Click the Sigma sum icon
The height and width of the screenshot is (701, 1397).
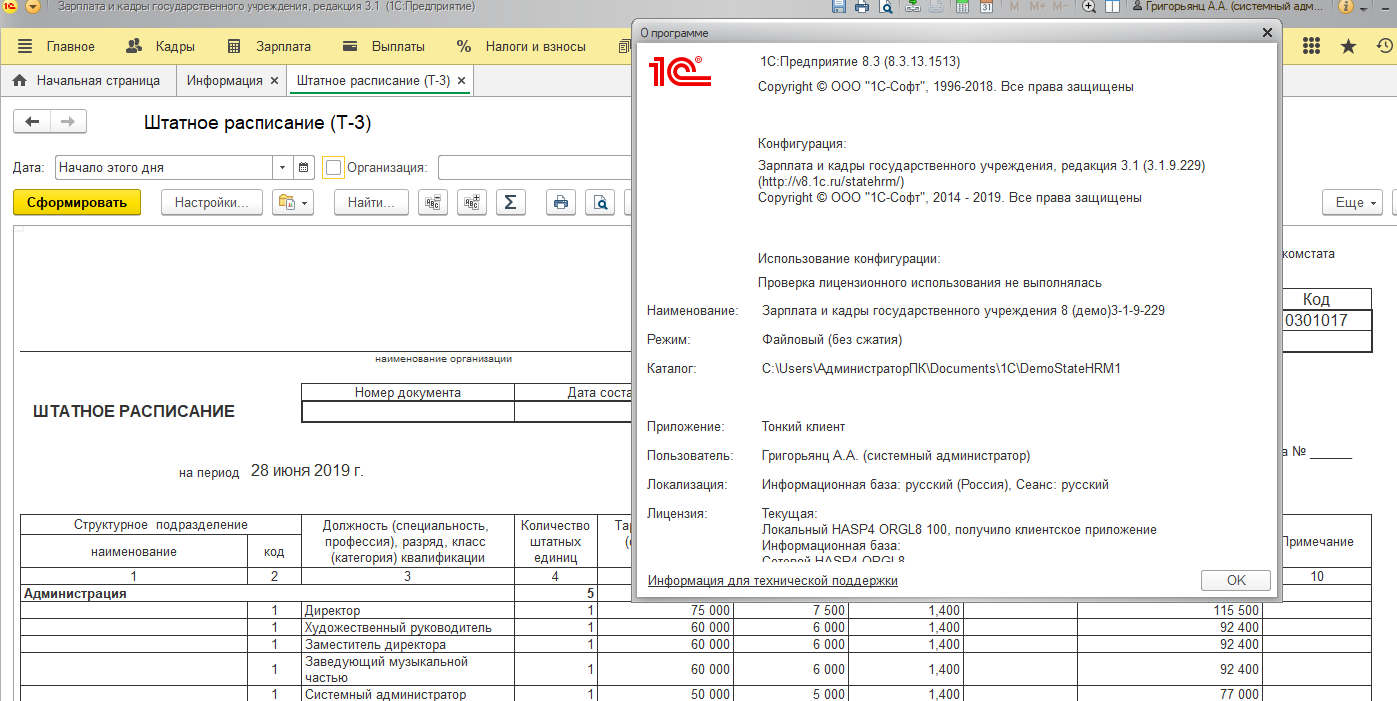[510, 202]
